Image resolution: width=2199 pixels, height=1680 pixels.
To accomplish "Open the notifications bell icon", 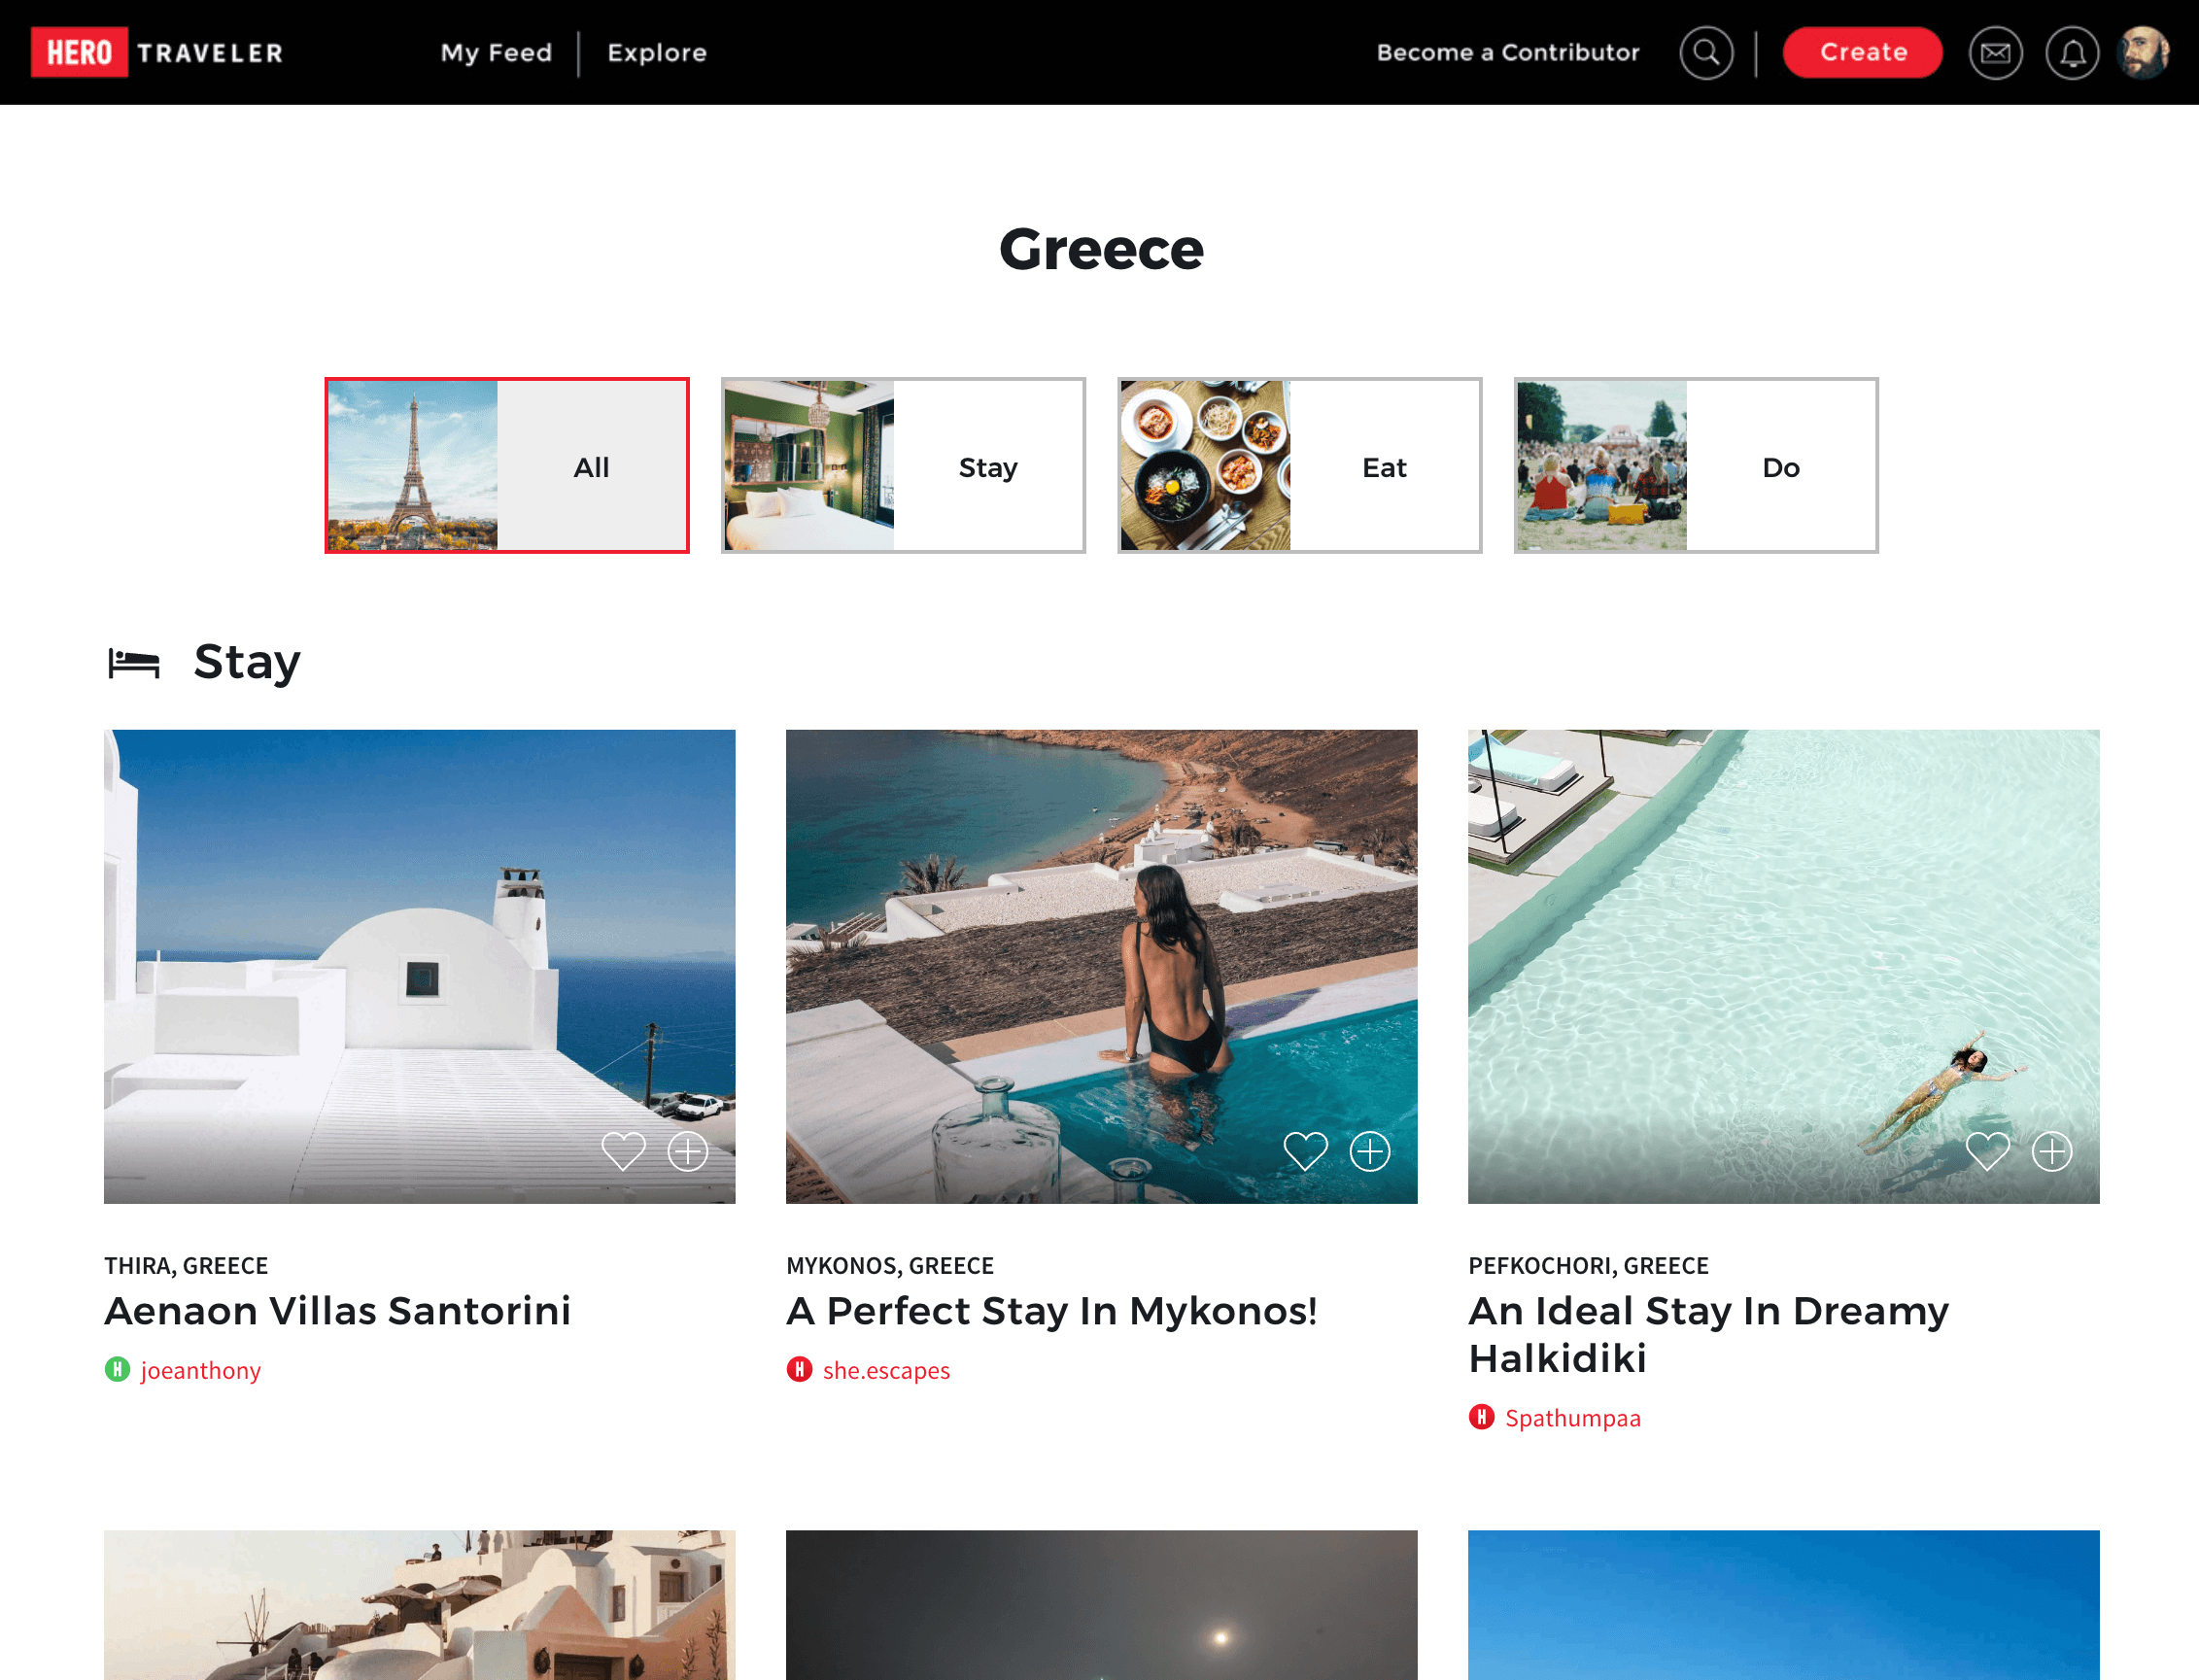I will click(2072, 52).
